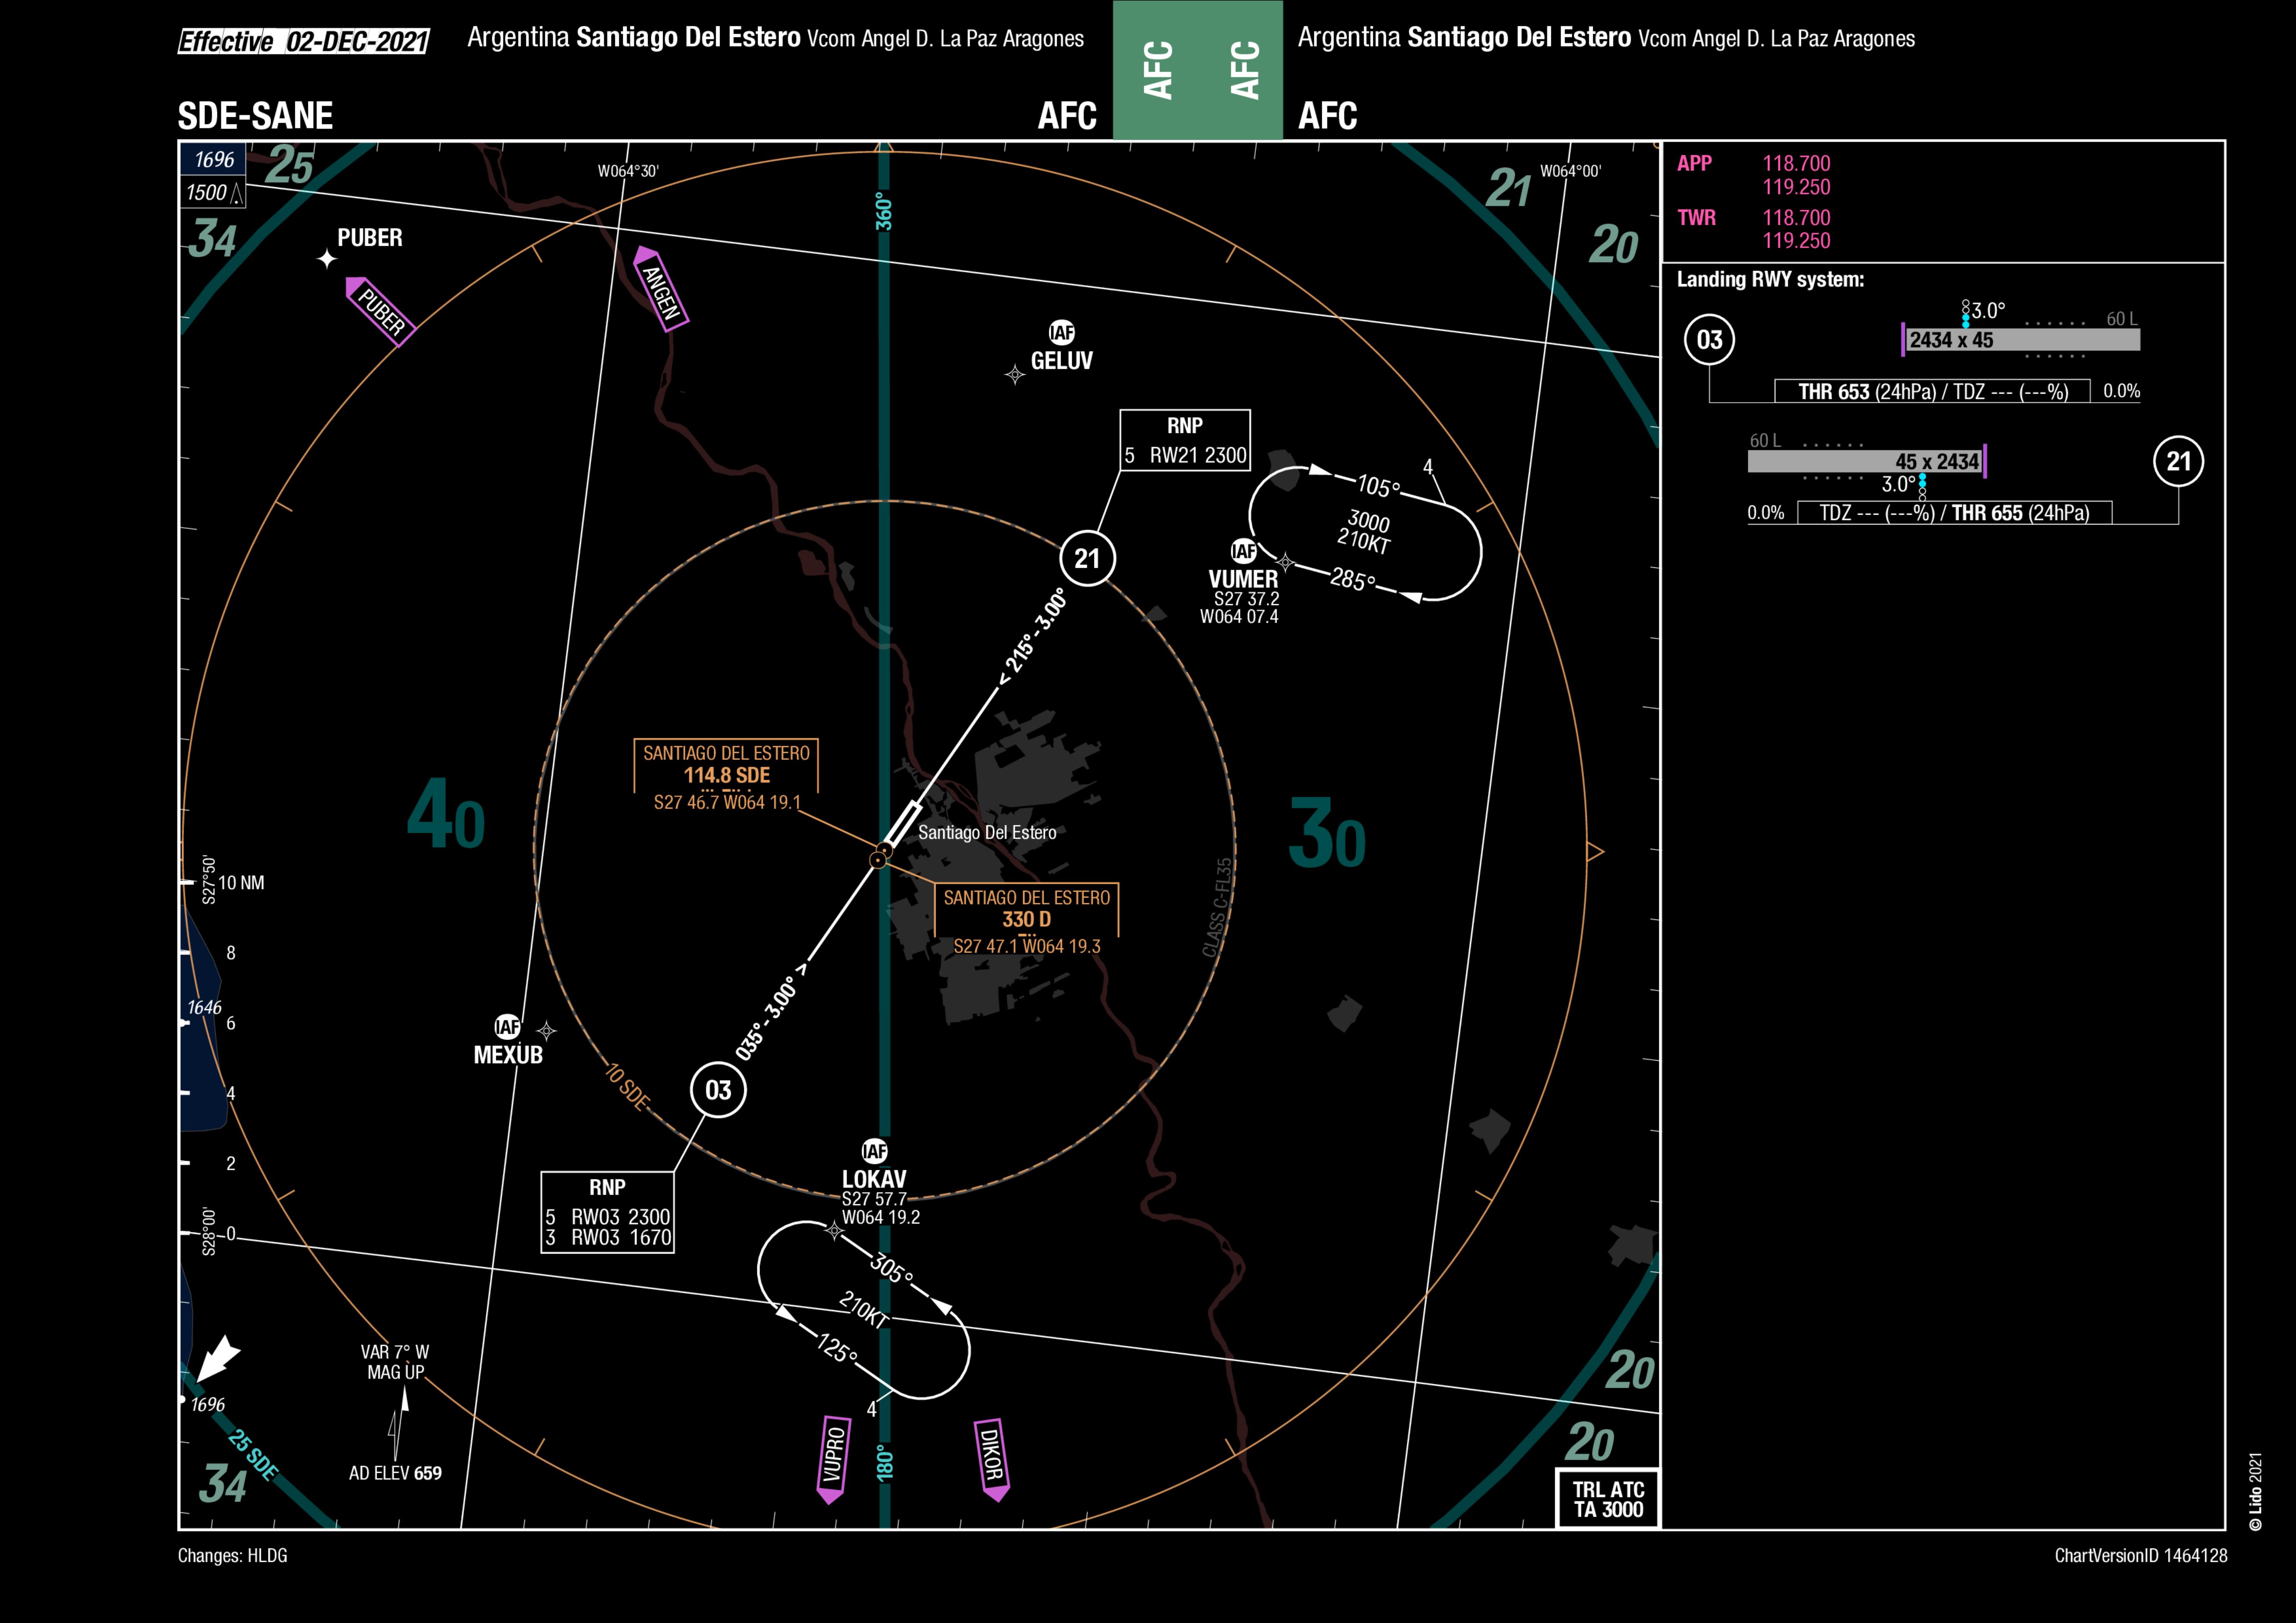Click the SDE-SANE chart identifier
The image size is (2296, 1623).
pyautogui.click(x=255, y=116)
